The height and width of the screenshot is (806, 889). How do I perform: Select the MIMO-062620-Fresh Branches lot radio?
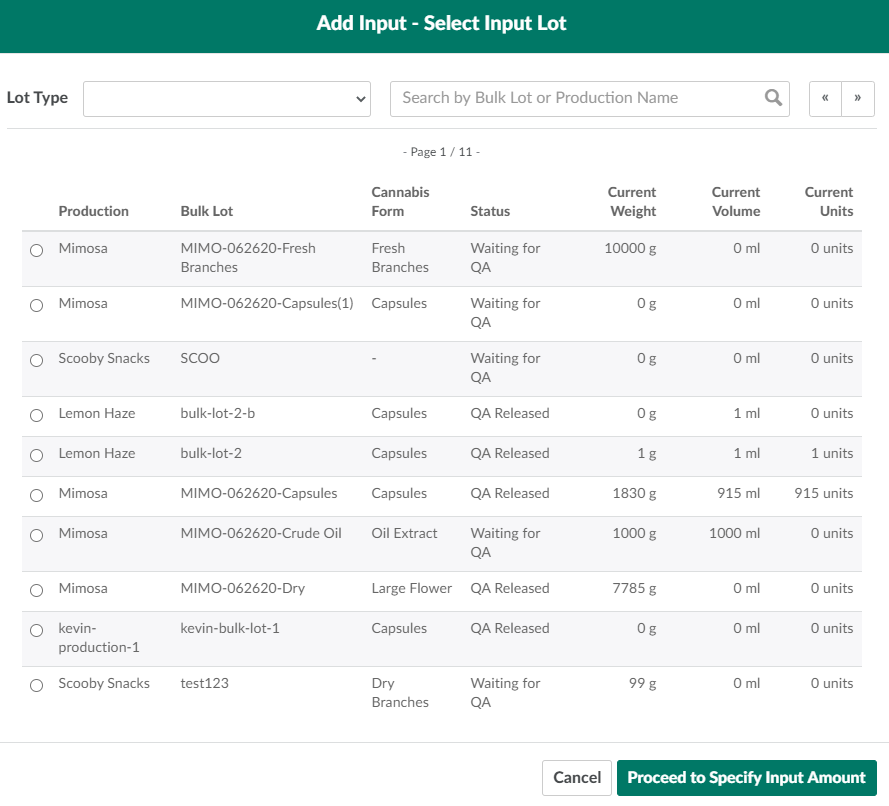coord(37,251)
